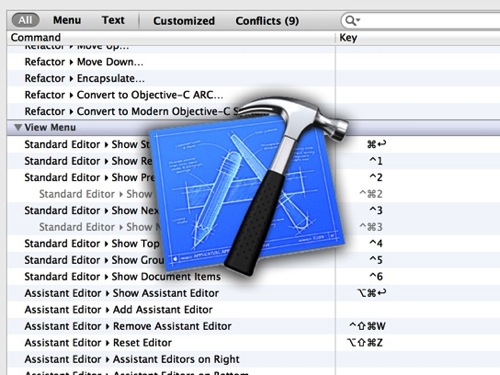Click the ^5 key binding cell

tap(376, 260)
